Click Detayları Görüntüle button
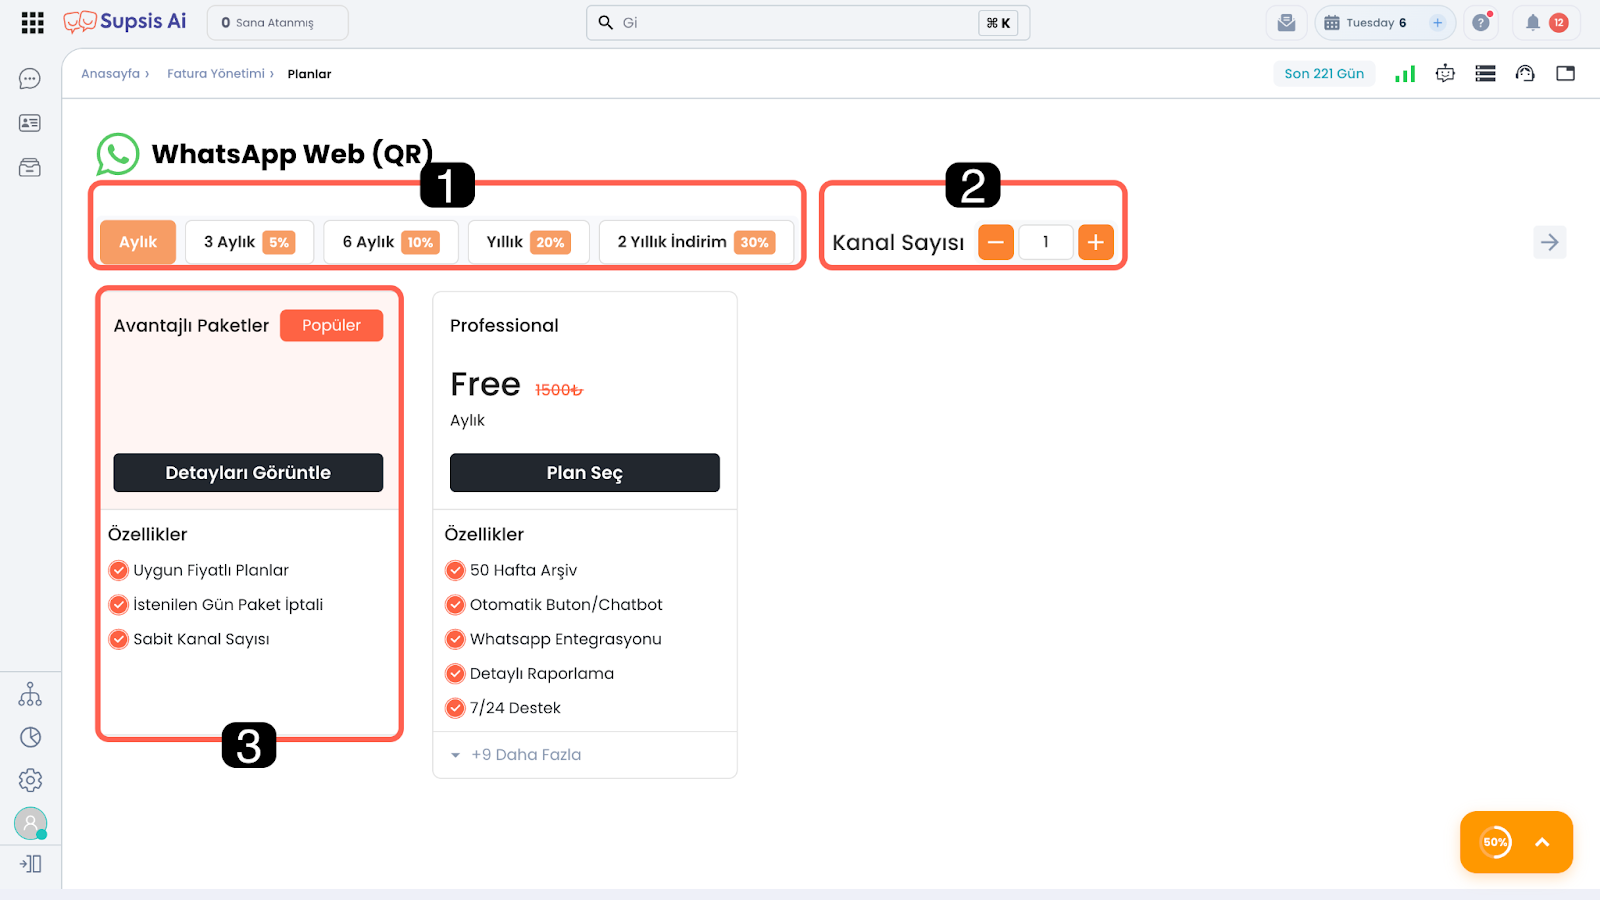This screenshot has width=1600, height=900. coord(248,473)
